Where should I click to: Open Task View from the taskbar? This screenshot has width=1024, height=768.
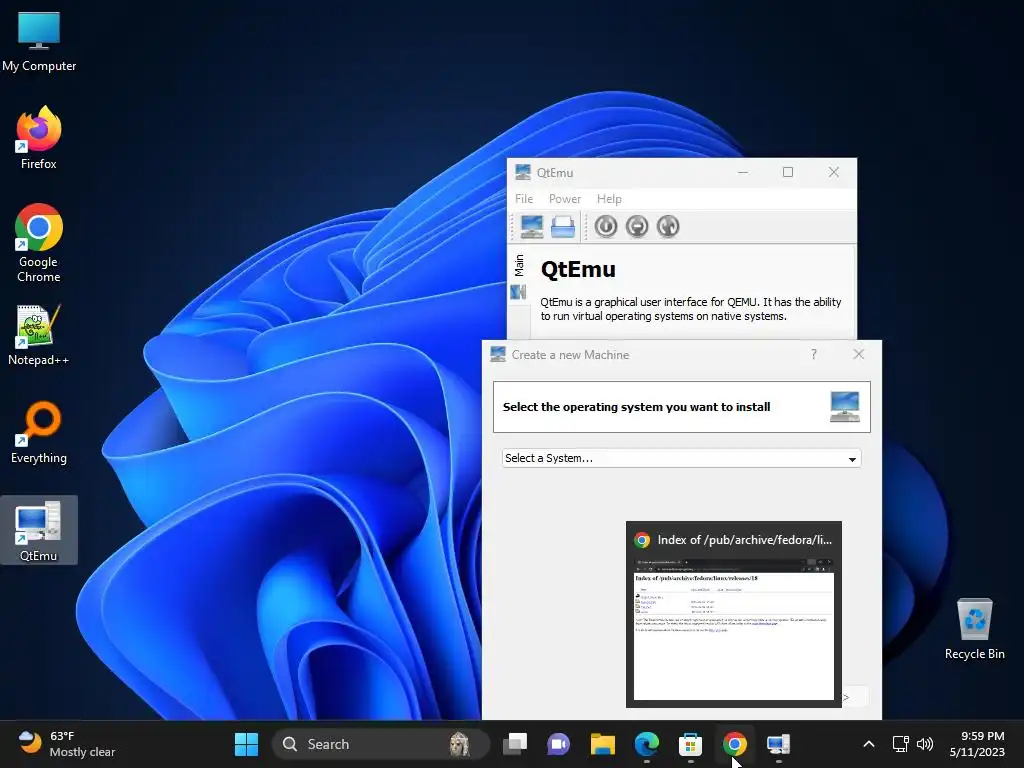[515, 744]
